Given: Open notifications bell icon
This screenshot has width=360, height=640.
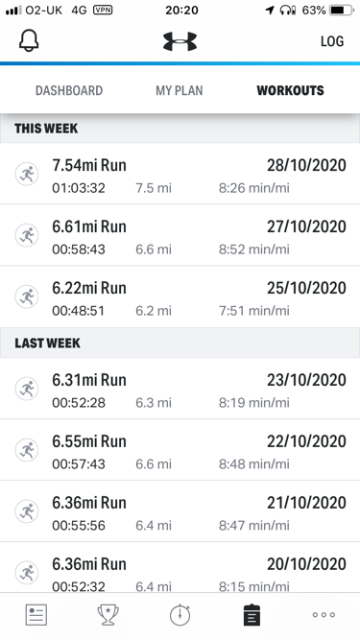Looking at the screenshot, I should [29, 41].
